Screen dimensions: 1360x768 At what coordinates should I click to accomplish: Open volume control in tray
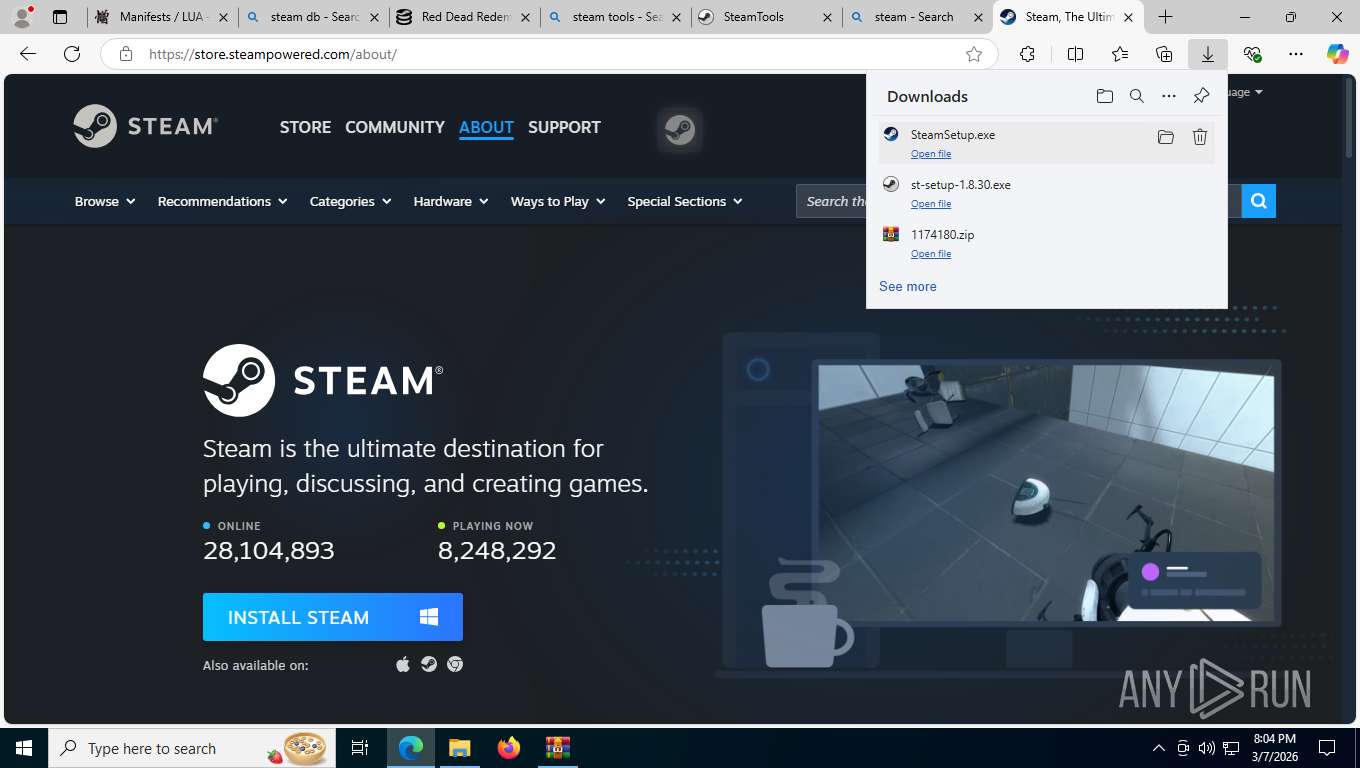[1207, 748]
